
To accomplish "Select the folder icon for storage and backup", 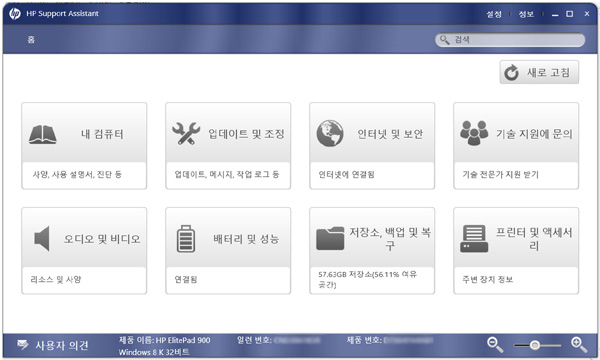I will click(330, 238).
